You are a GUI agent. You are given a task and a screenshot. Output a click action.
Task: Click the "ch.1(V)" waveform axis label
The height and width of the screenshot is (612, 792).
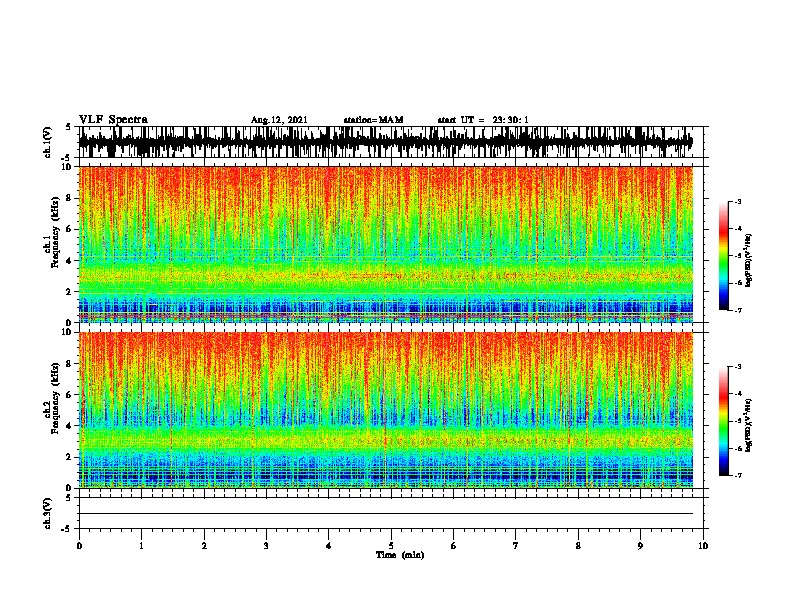48,142
